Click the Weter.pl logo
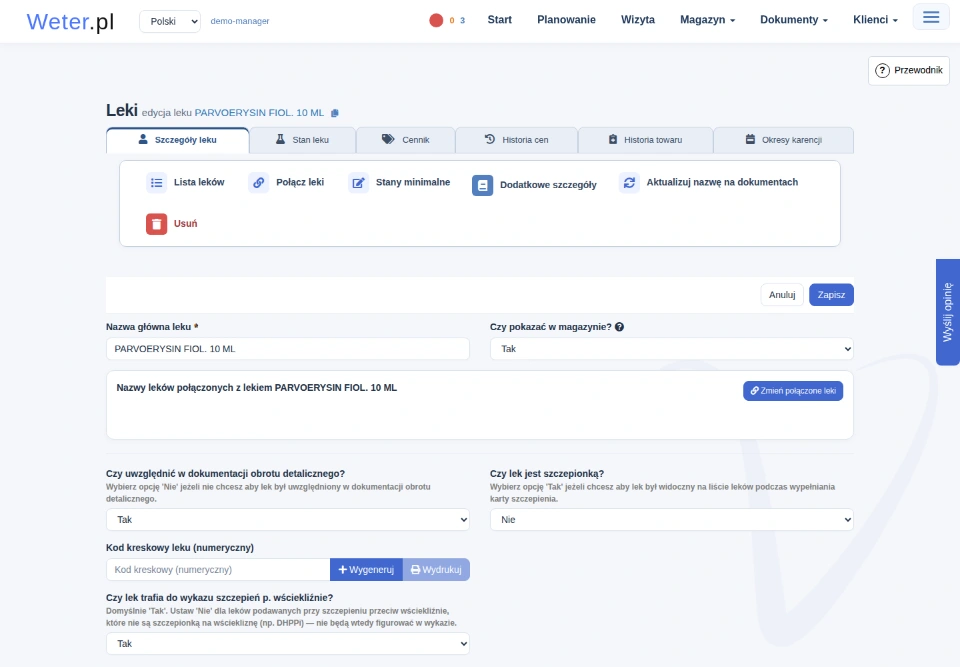Image resolution: width=960 pixels, height=667 pixels. coord(70,21)
